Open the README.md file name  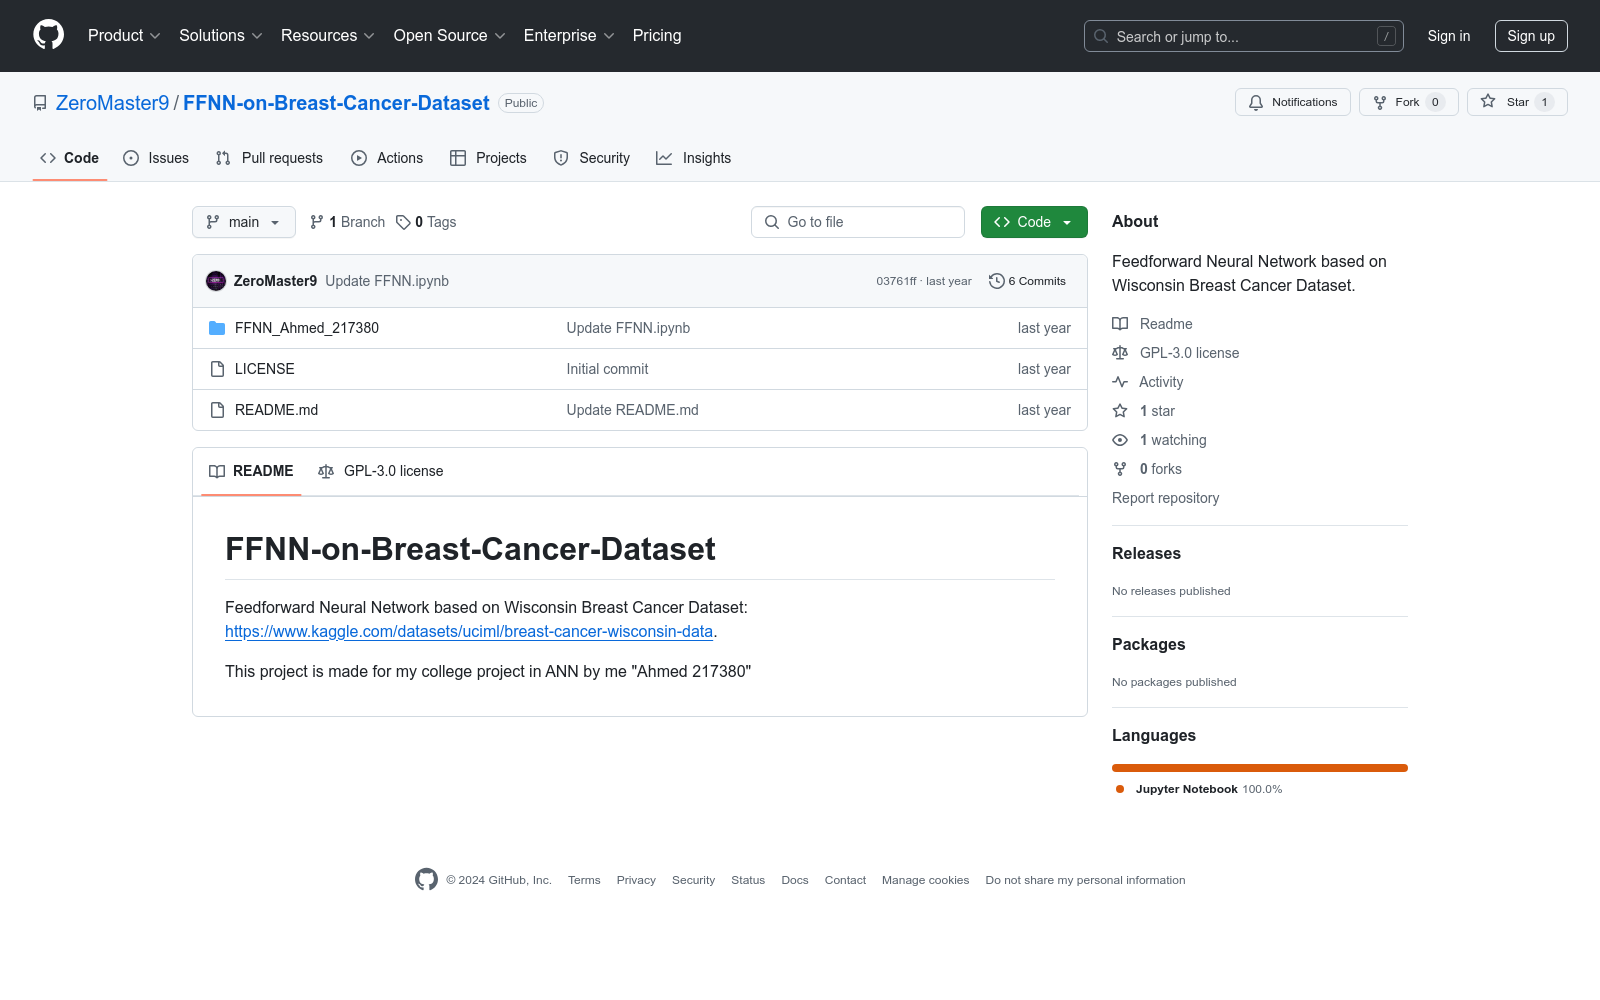[276, 410]
